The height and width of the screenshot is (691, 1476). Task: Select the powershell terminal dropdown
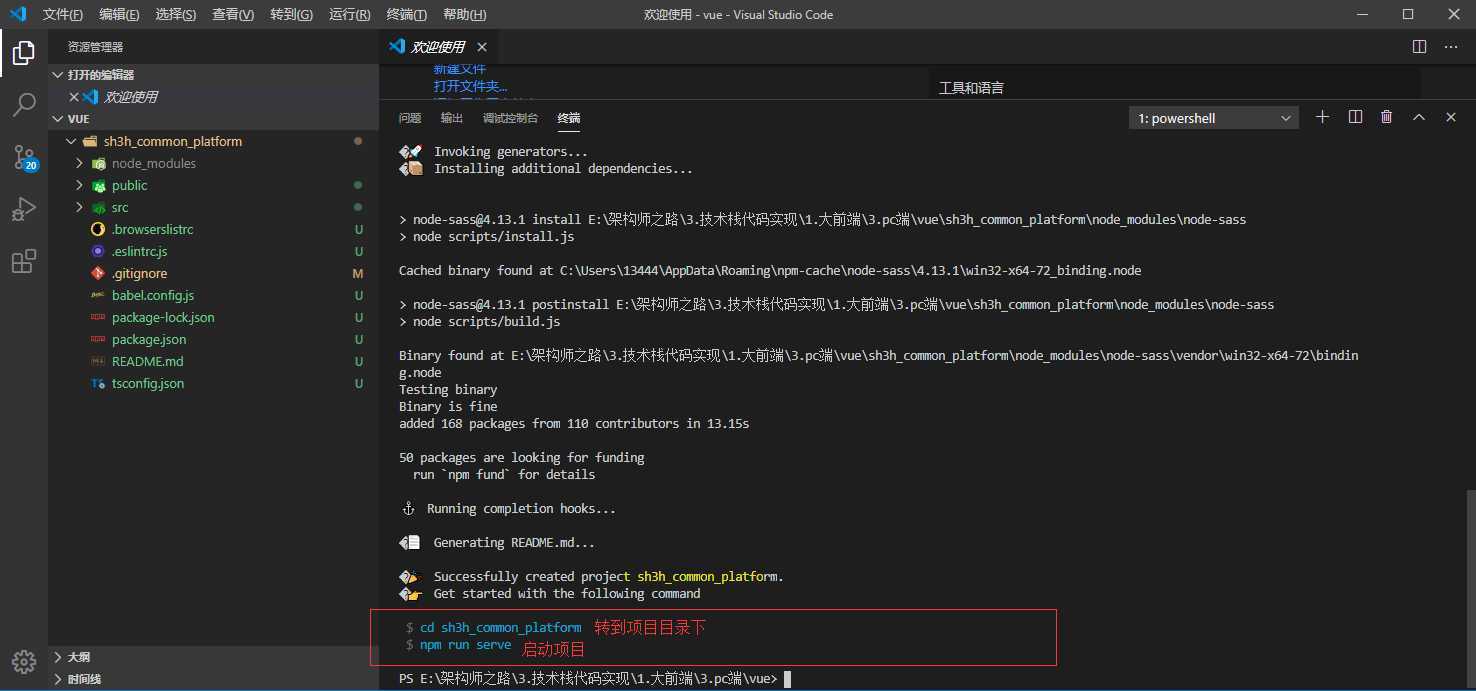click(1214, 118)
